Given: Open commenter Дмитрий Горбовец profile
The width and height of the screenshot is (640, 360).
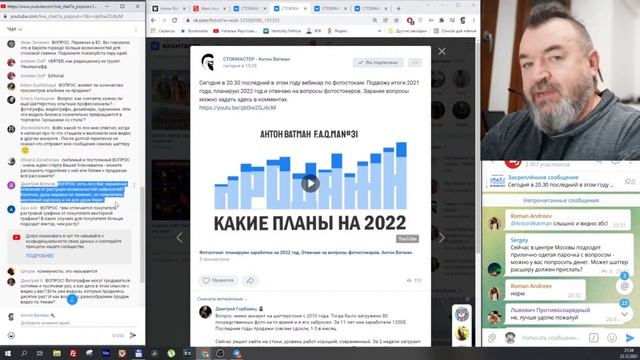Looking at the screenshot, I should click(236, 309).
